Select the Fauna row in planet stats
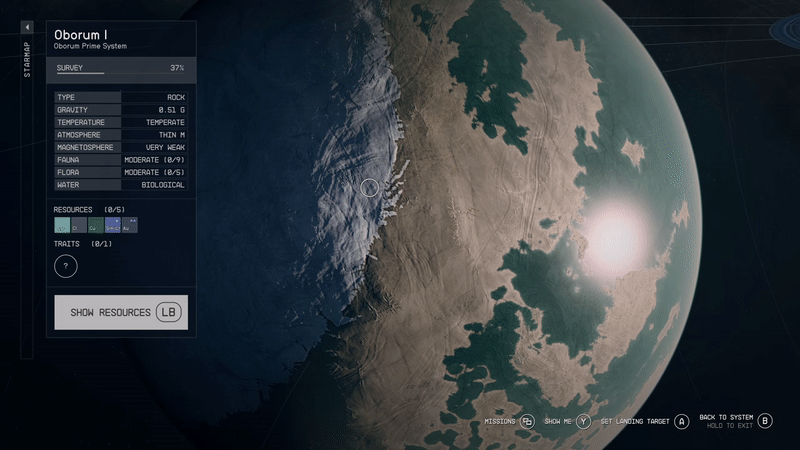This screenshot has height=450, width=800. (121, 159)
